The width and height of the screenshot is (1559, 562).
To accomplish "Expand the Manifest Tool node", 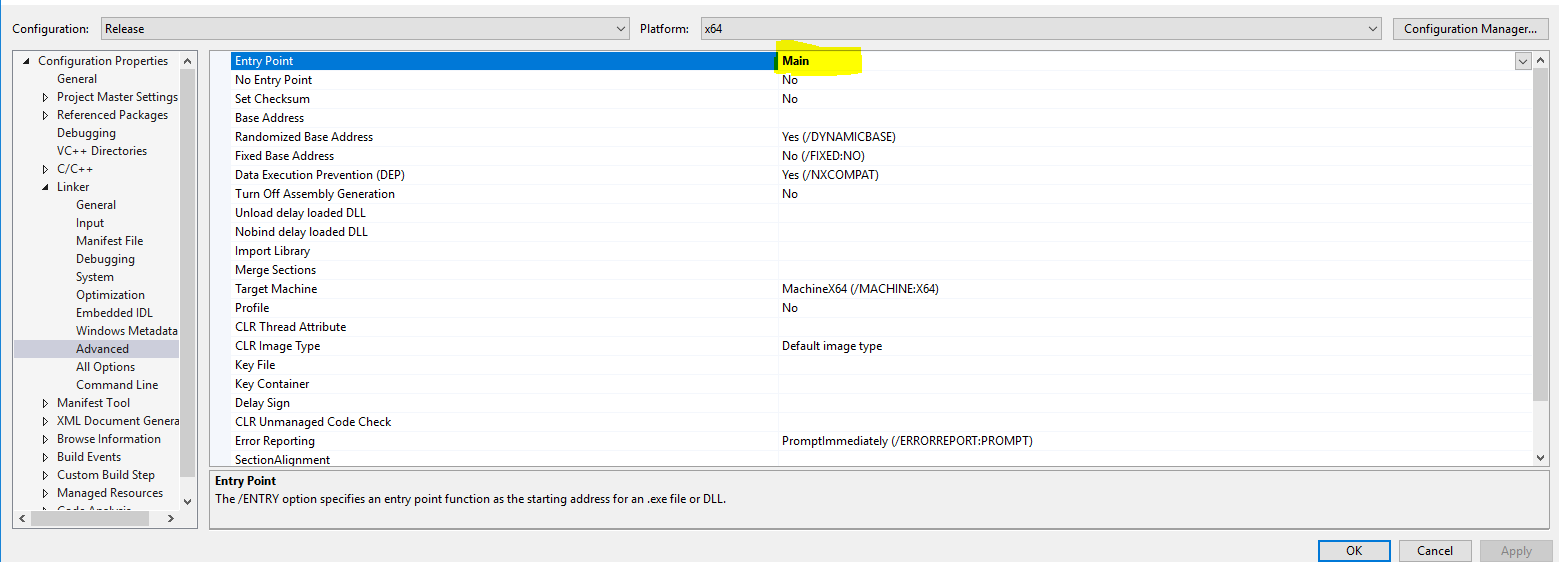I will (45, 404).
